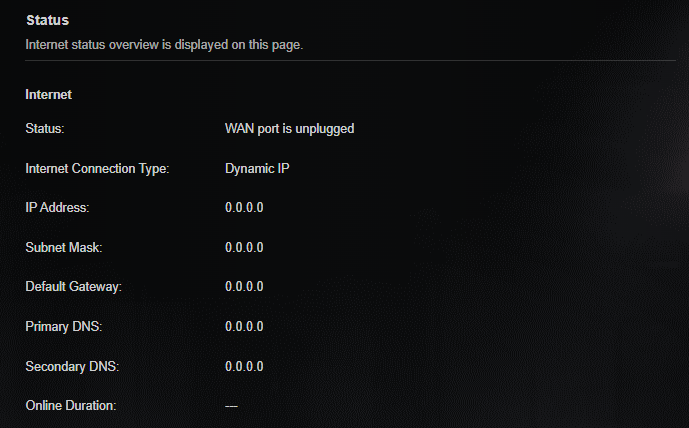The width and height of the screenshot is (689, 428).
Task: Click the 'Secondary DNS:' label
Action: (x=72, y=366)
